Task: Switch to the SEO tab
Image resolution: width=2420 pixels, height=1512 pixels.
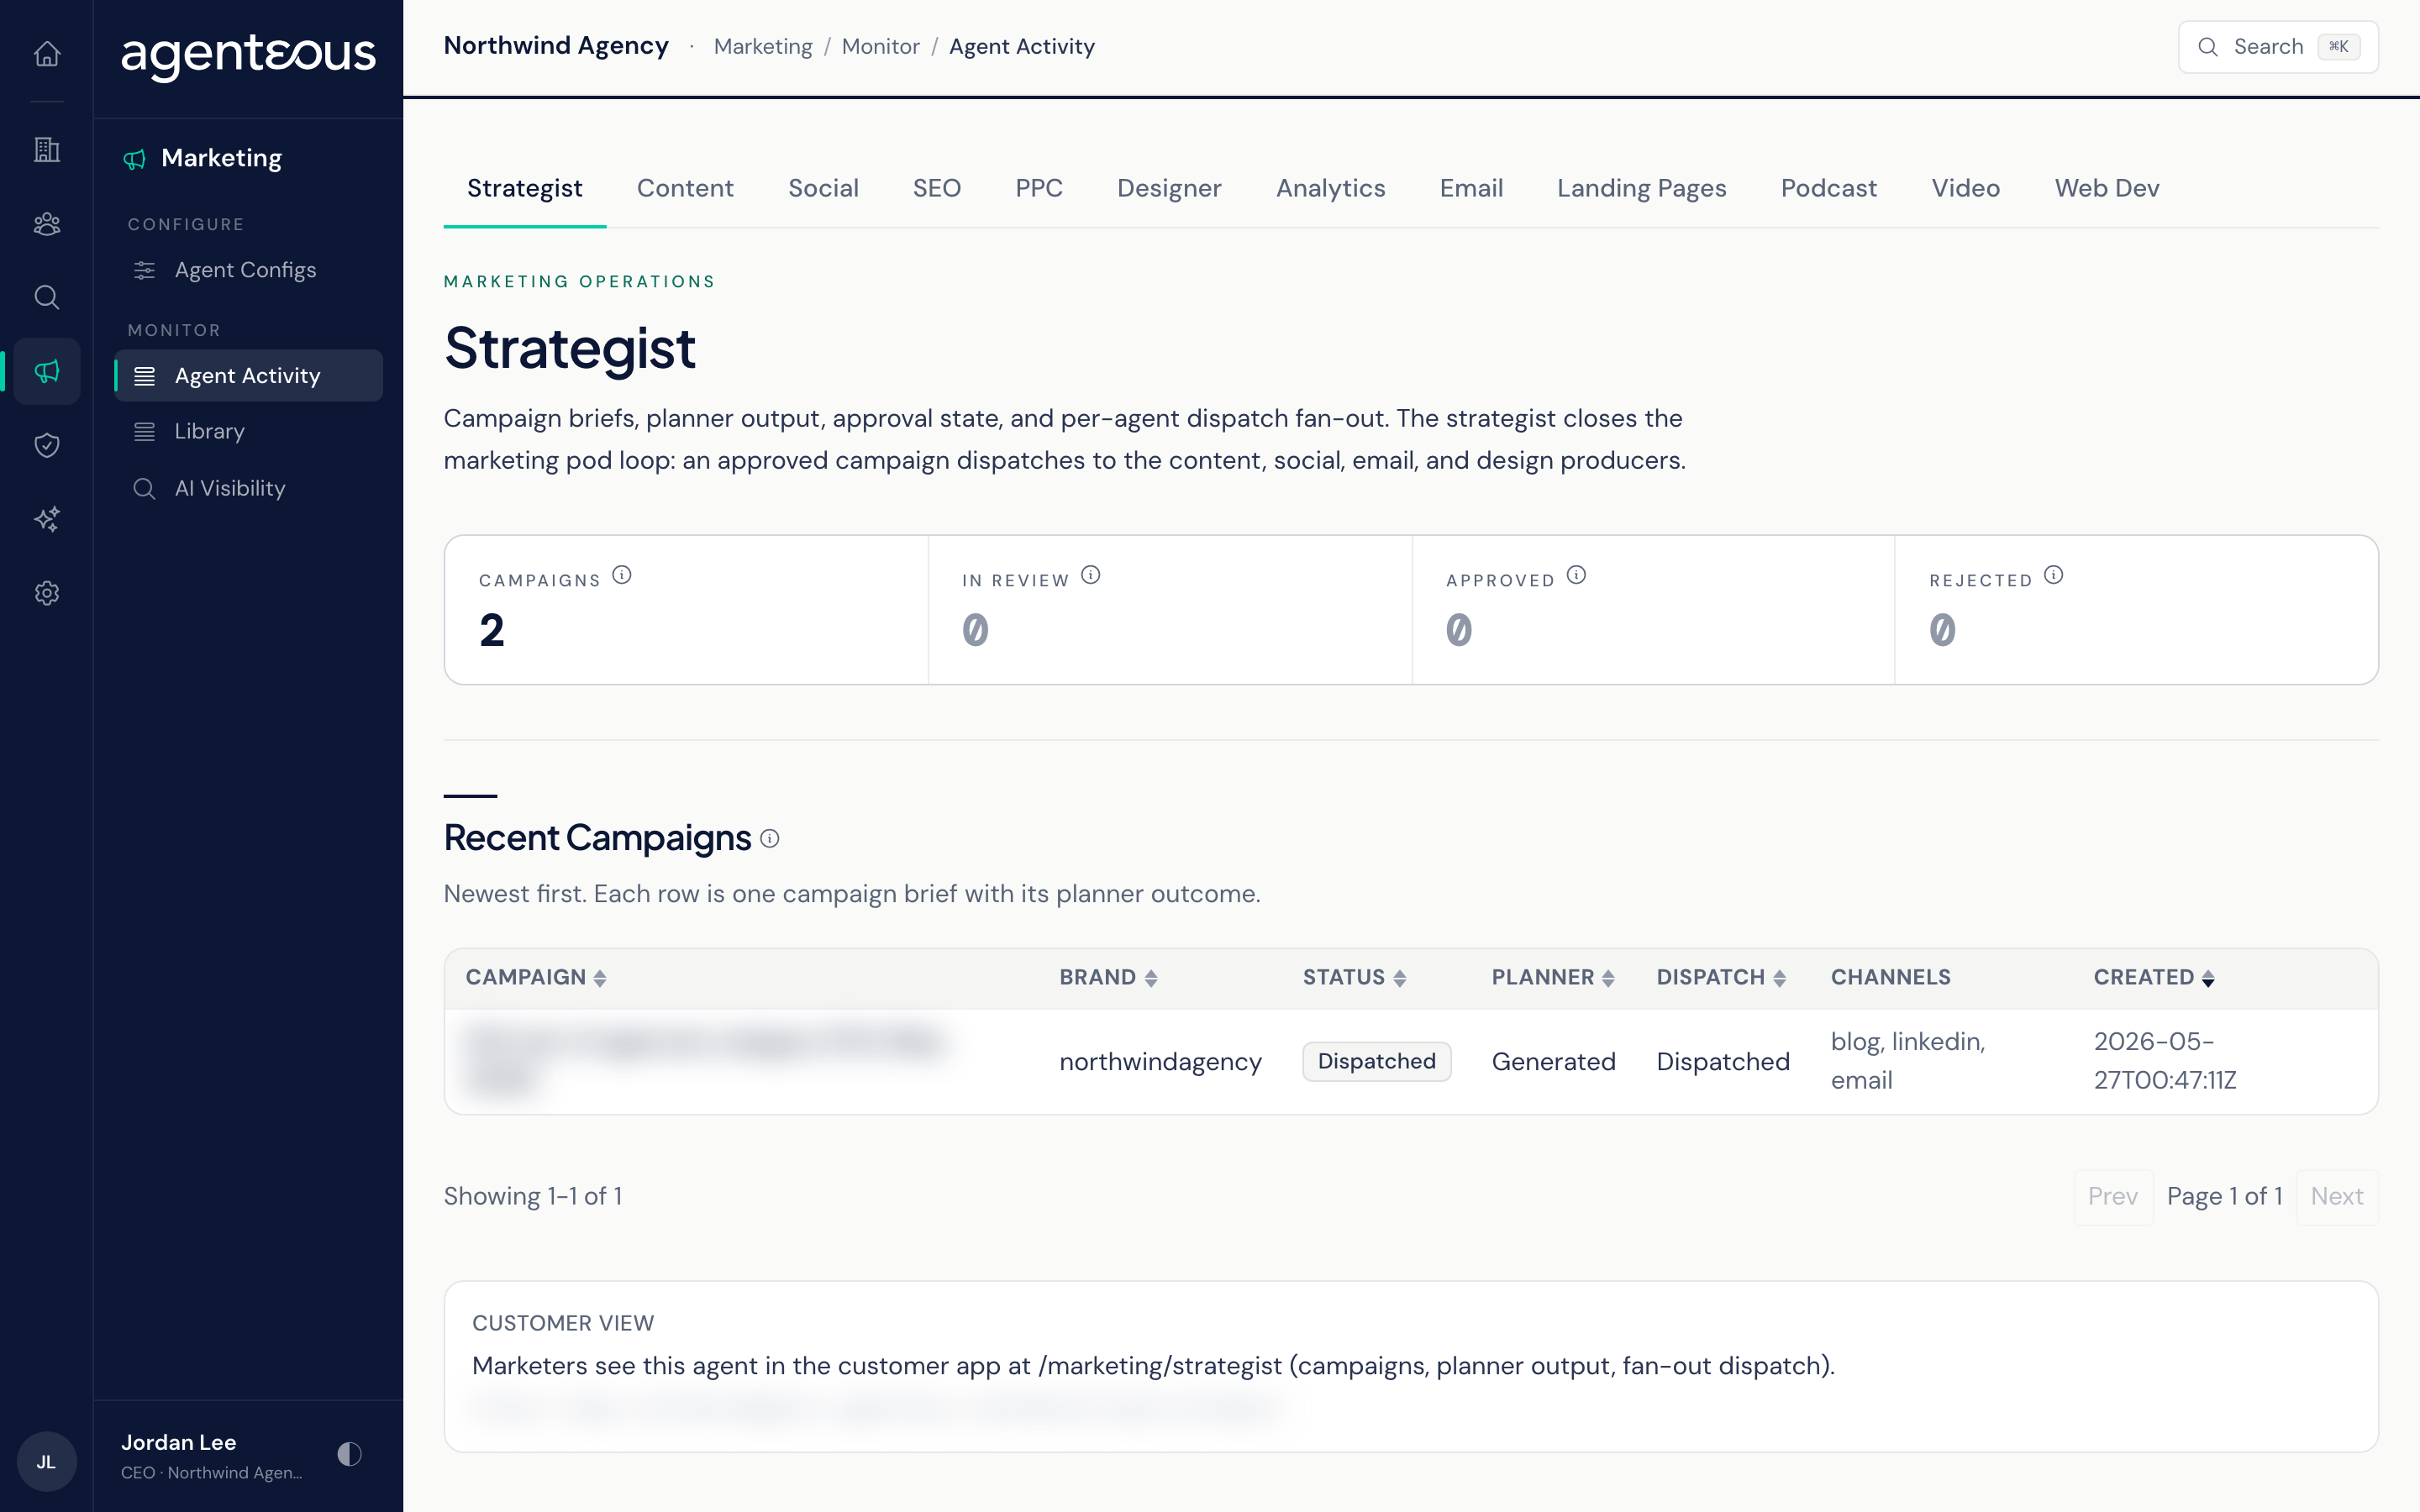Action: 937,188
